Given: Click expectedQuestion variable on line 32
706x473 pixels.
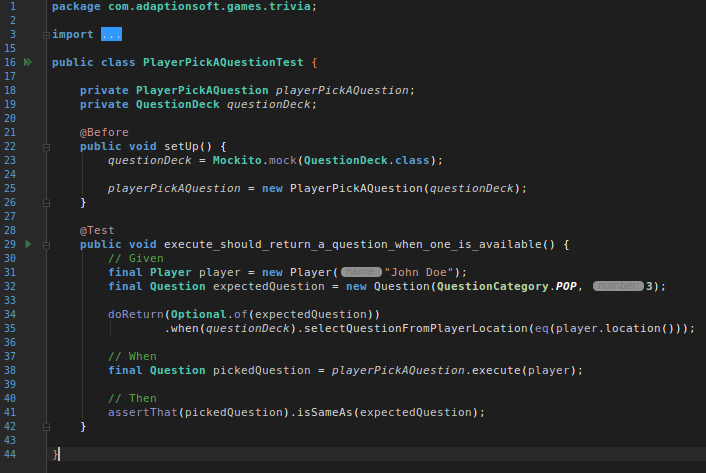Looking at the screenshot, I should tap(268, 286).
